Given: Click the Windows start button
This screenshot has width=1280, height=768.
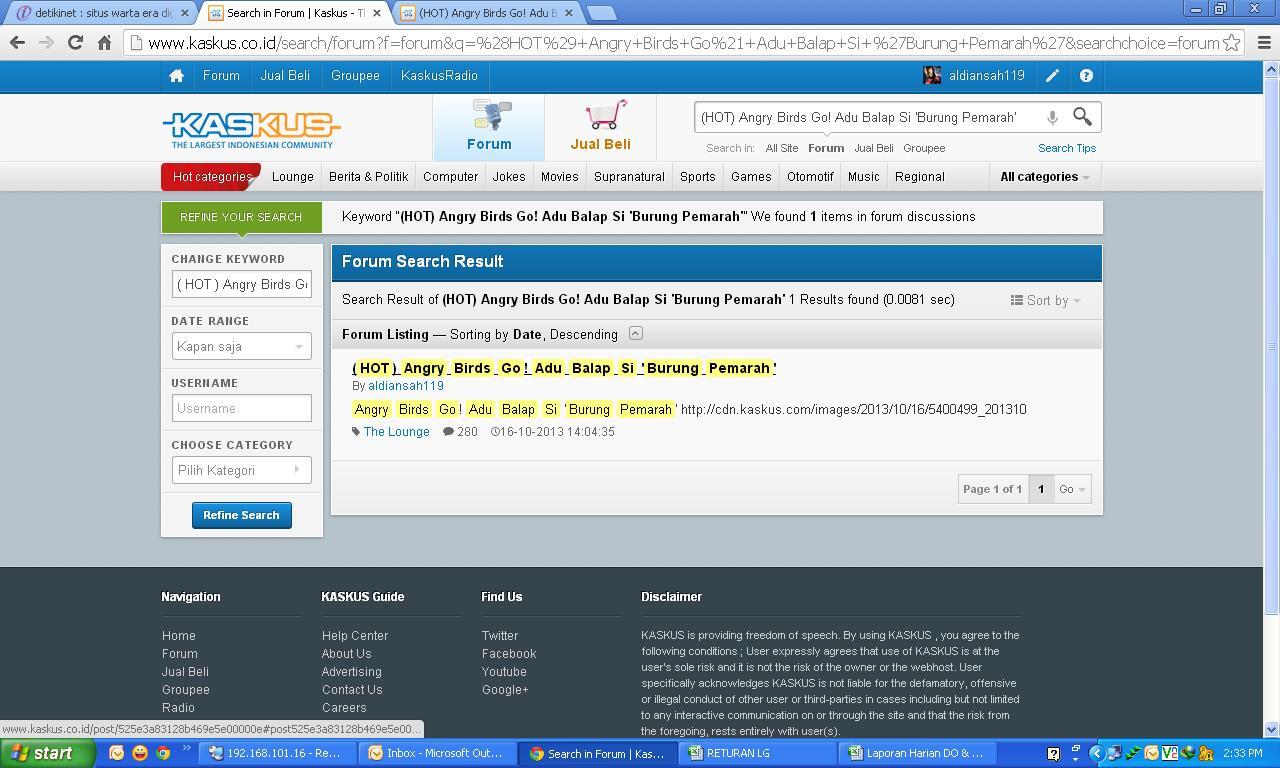Looking at the screenshot, I should (47, 753).
